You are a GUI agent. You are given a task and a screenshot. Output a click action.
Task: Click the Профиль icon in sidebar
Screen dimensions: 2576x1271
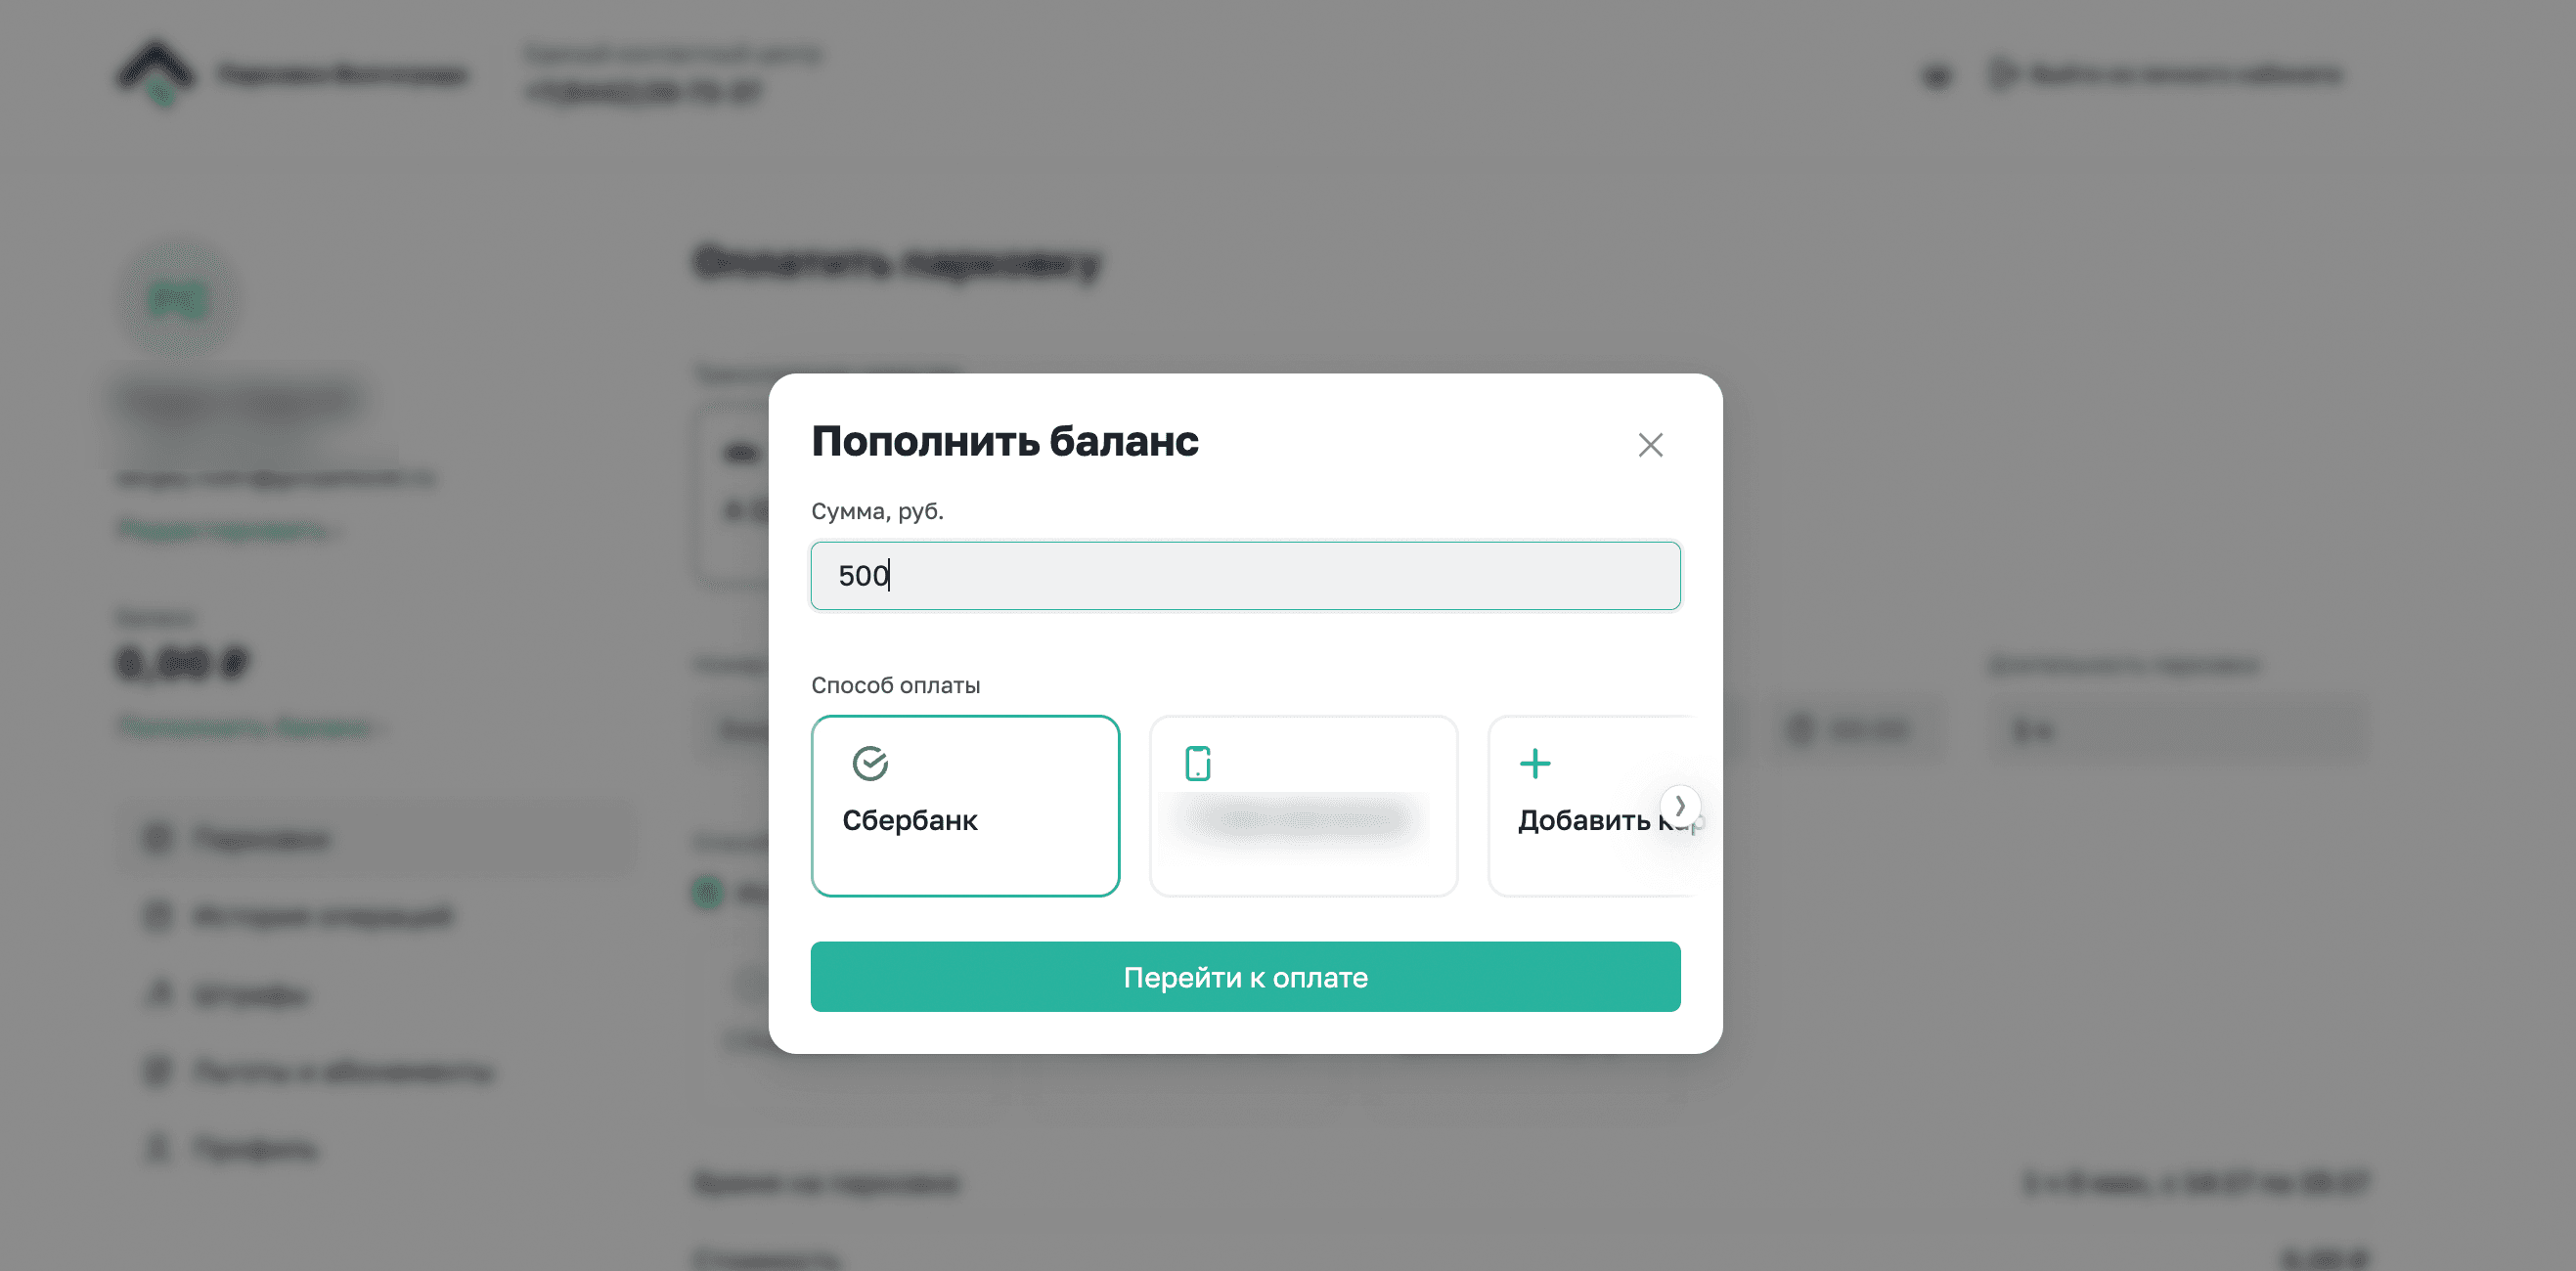(157, 1148)
